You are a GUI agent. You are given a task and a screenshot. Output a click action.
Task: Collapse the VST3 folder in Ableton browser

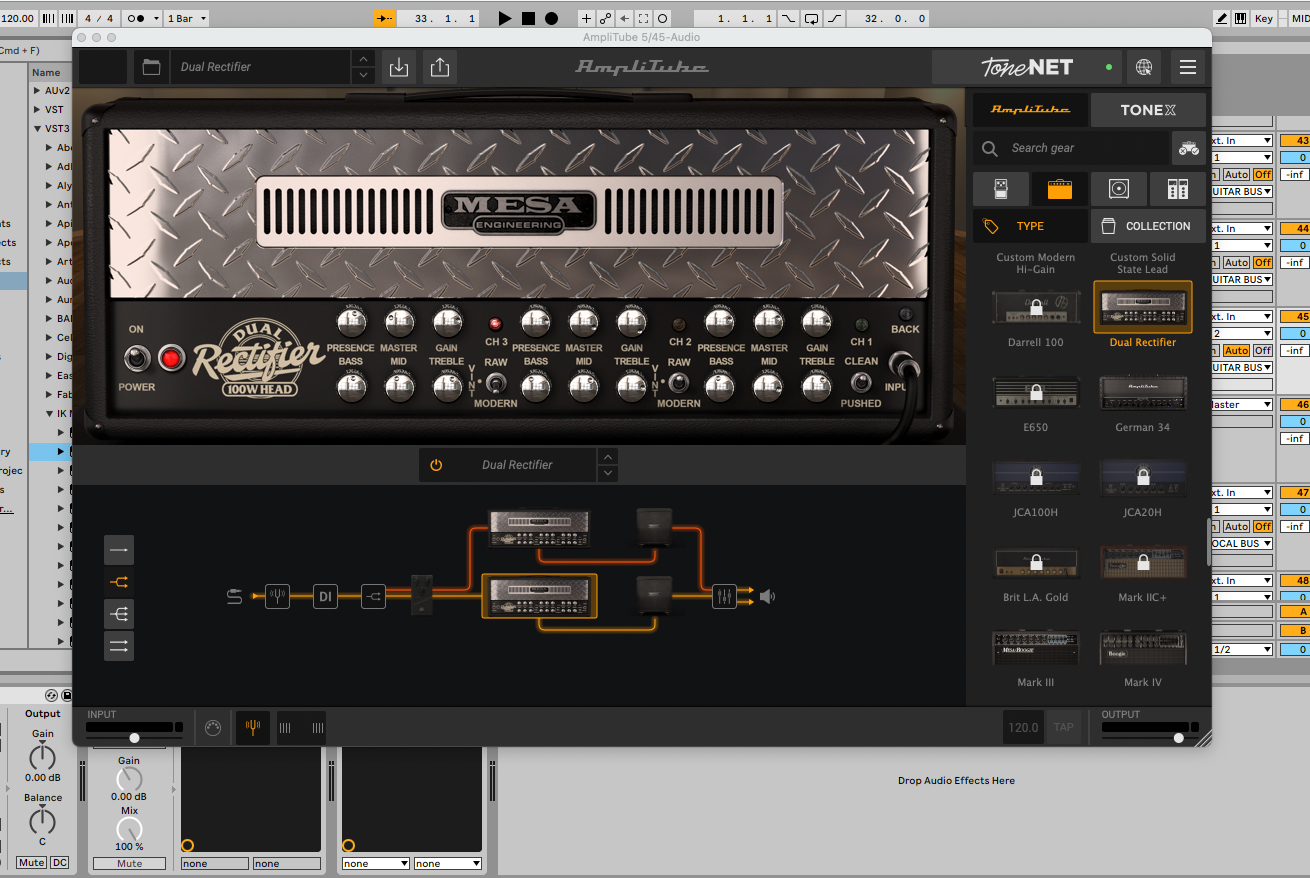37,129
